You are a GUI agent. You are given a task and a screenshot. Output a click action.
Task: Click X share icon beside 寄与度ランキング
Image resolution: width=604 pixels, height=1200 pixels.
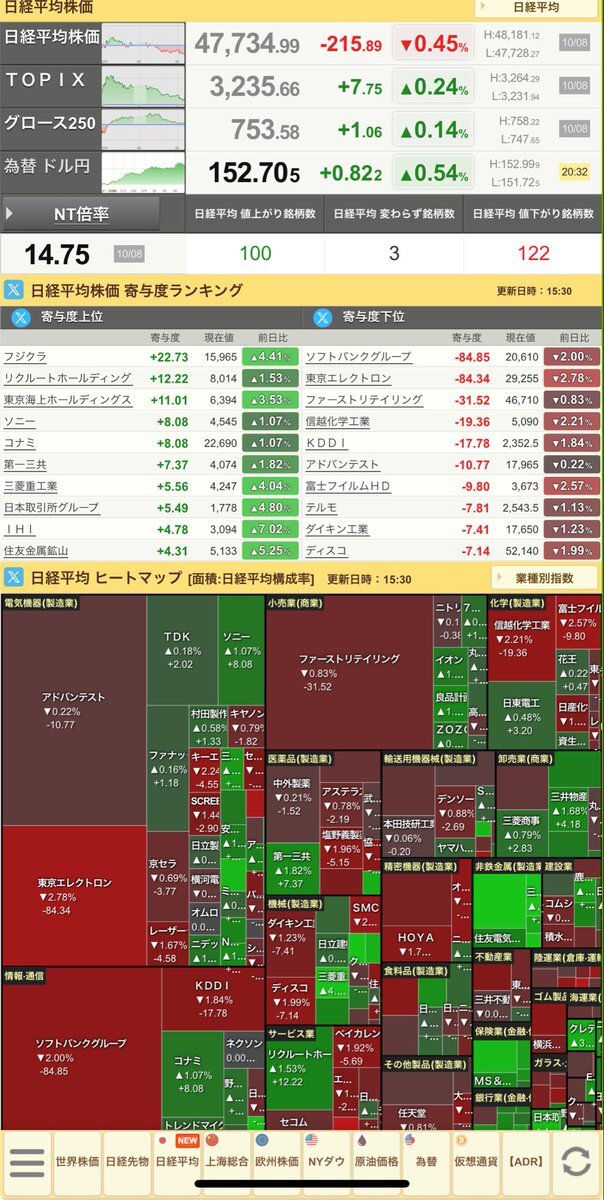(15, 290)
